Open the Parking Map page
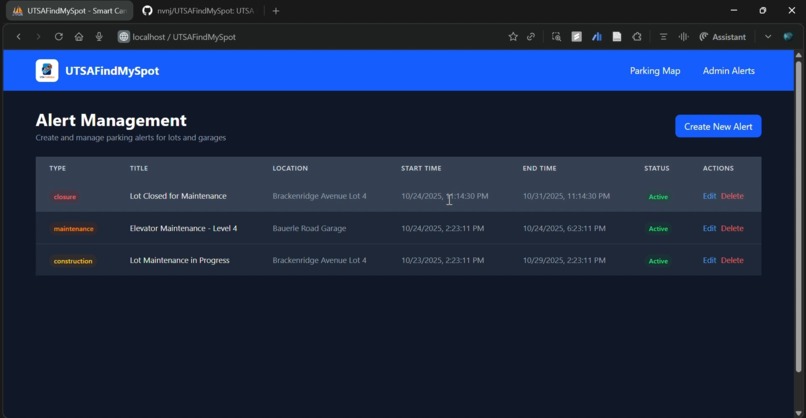 tap(655, 71)
